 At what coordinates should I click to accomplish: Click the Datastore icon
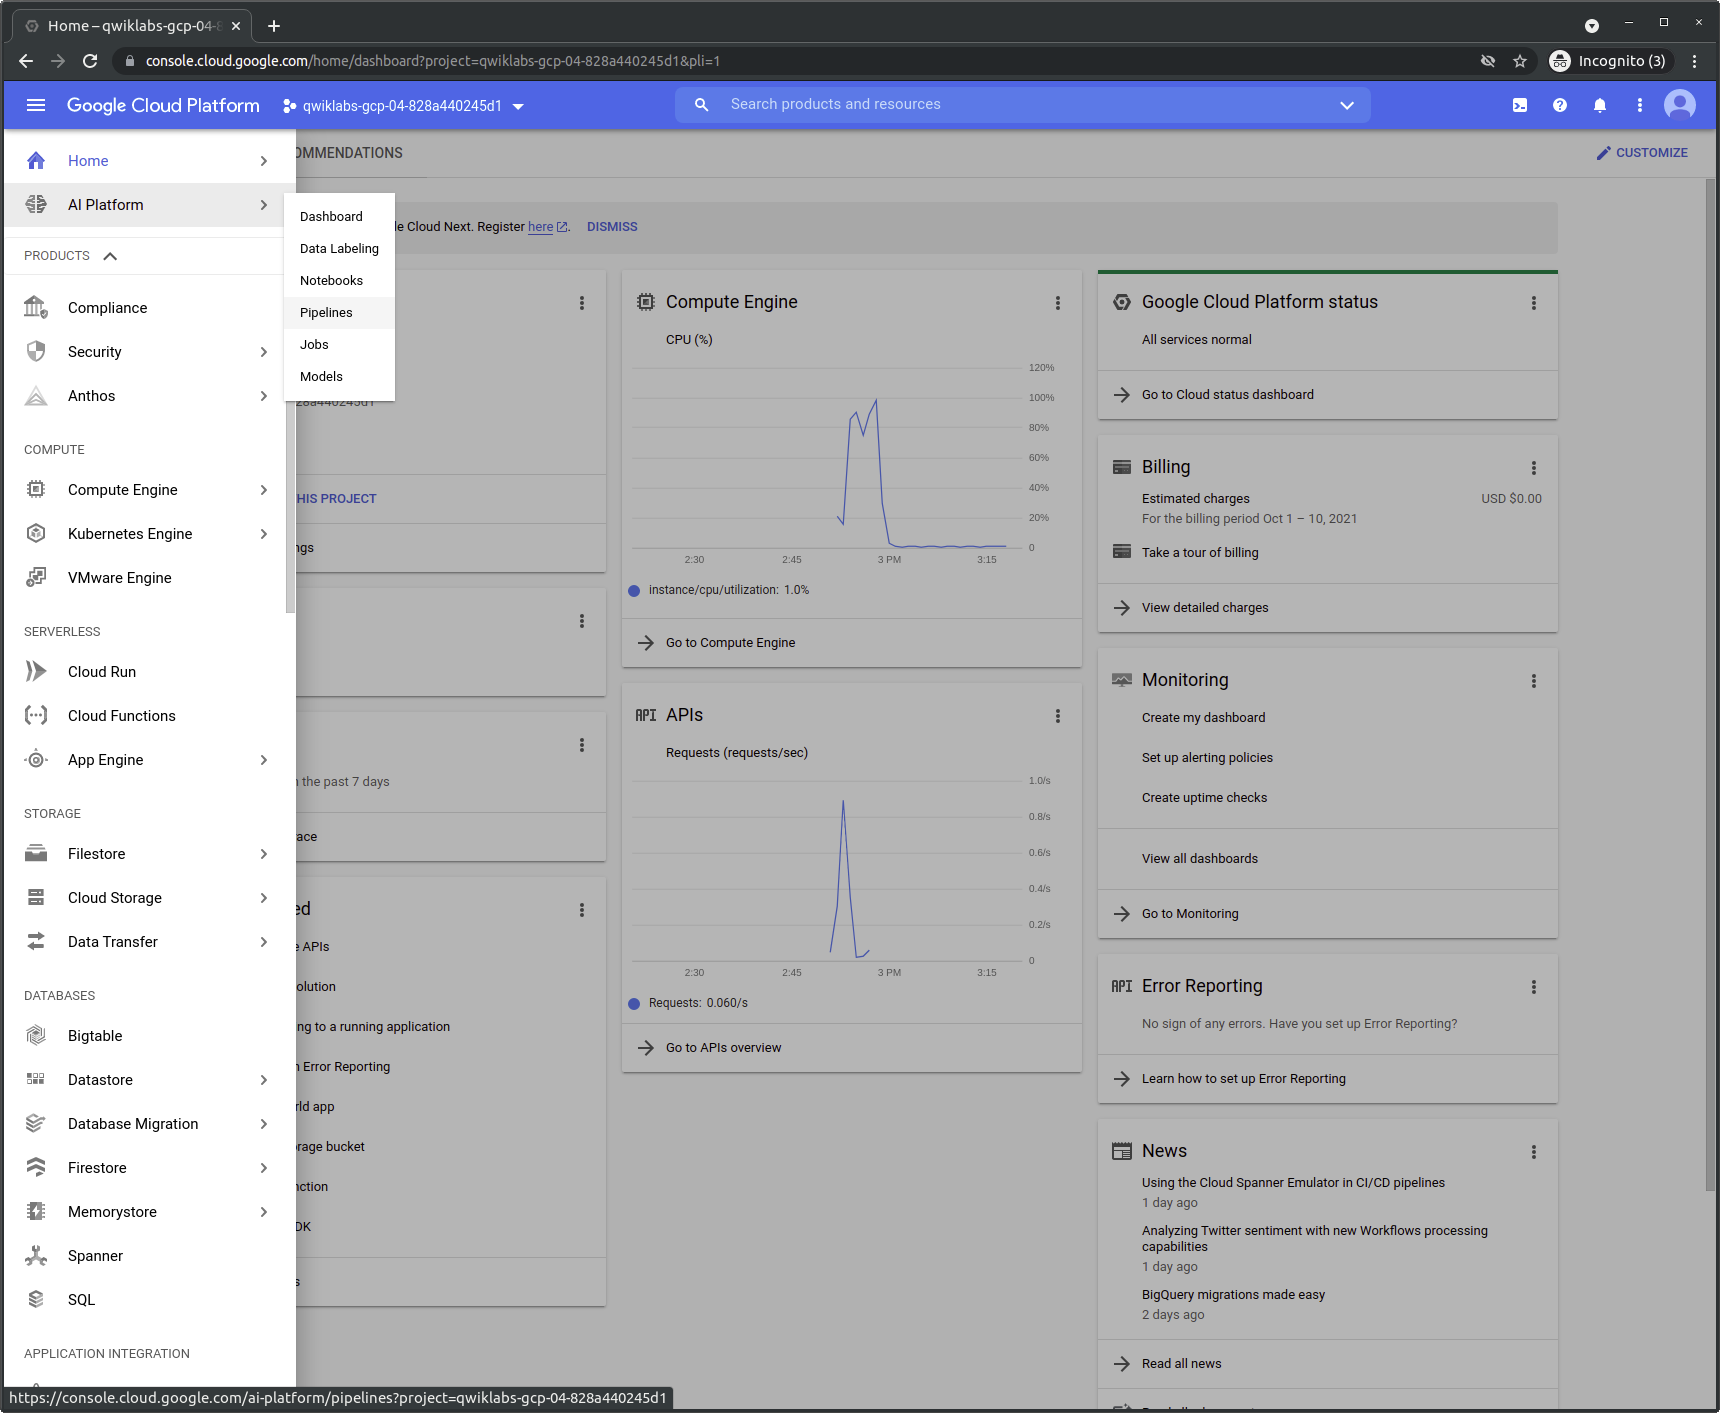(x=36, y=1079)
